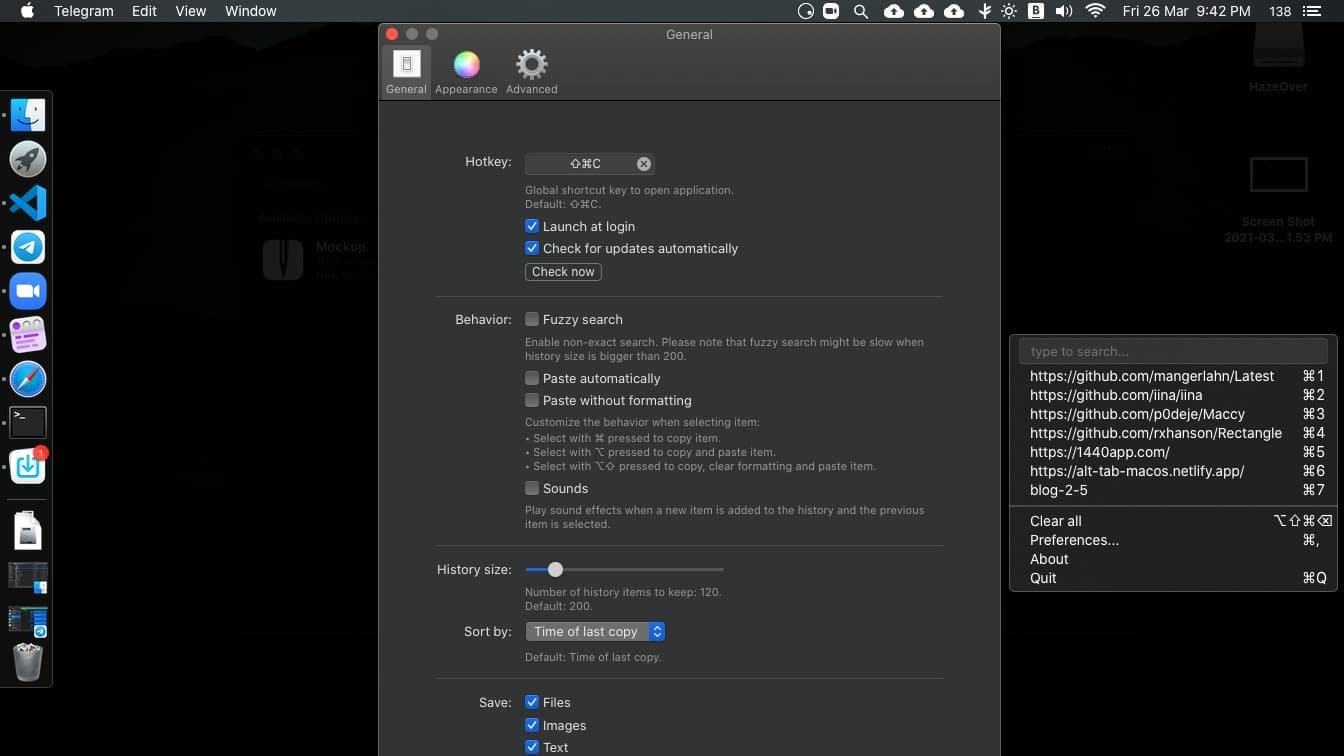Screen dimensions: 1344x756
Task: Turn on Sounds checkbox
Action: [532, 488]
